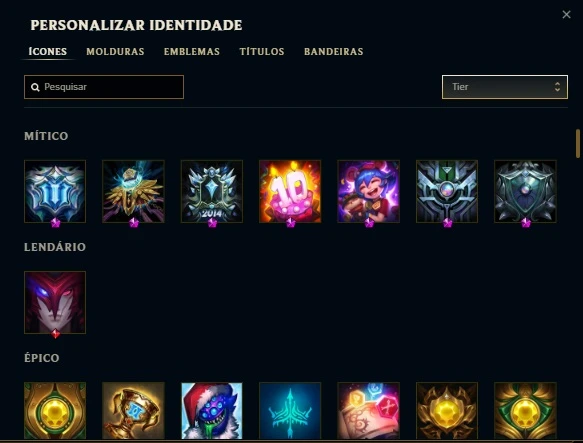Click the vertical scrollbar thumb
This screenshot has width=583, height=443.
(577, 143)
